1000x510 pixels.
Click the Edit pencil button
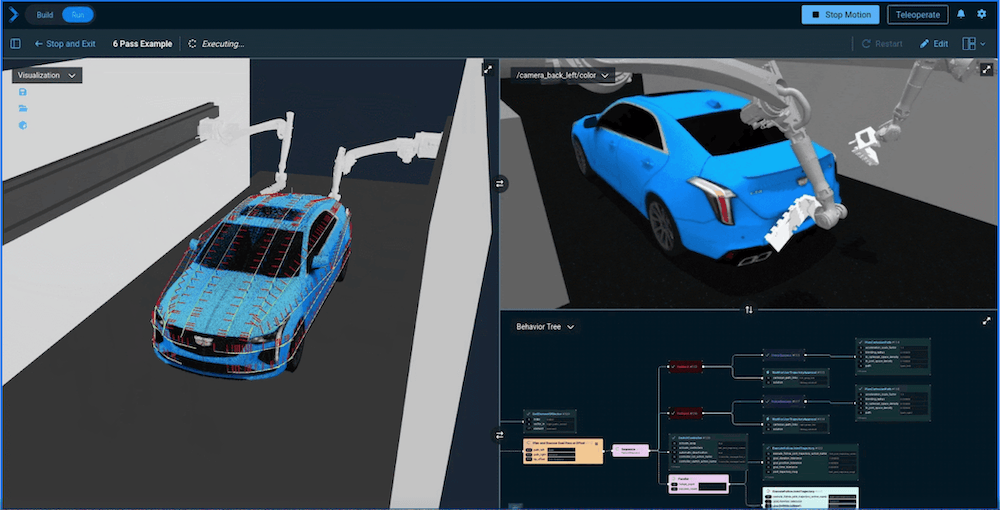tap(933, 44)
